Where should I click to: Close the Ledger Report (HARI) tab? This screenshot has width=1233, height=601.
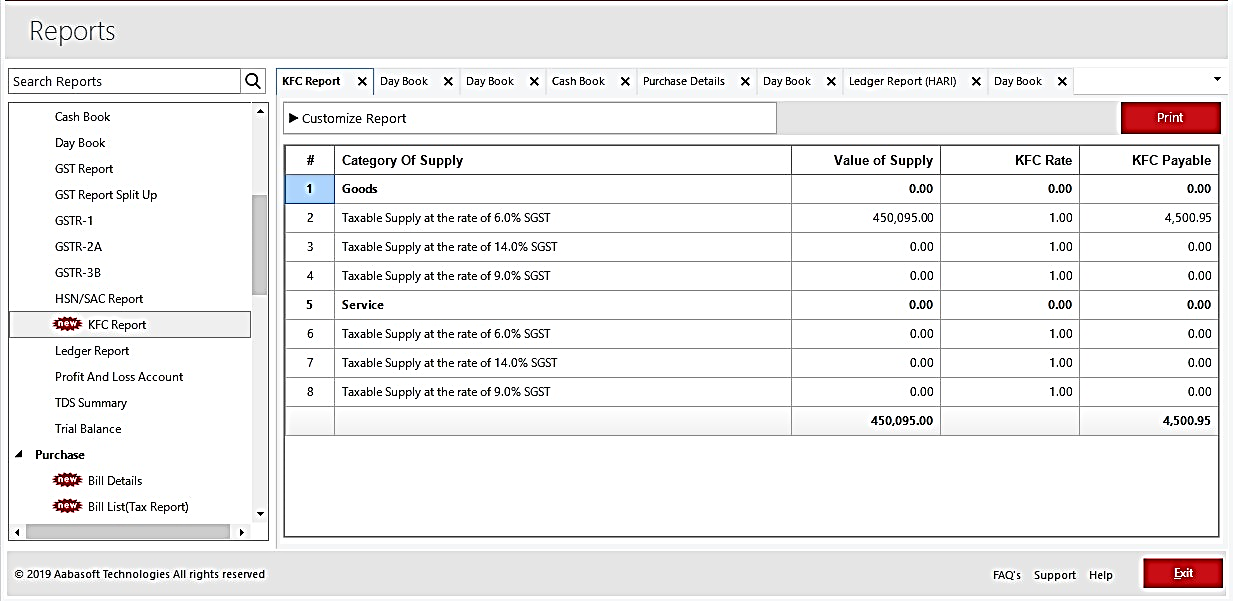pyautogui.click(x=976, y=82)
